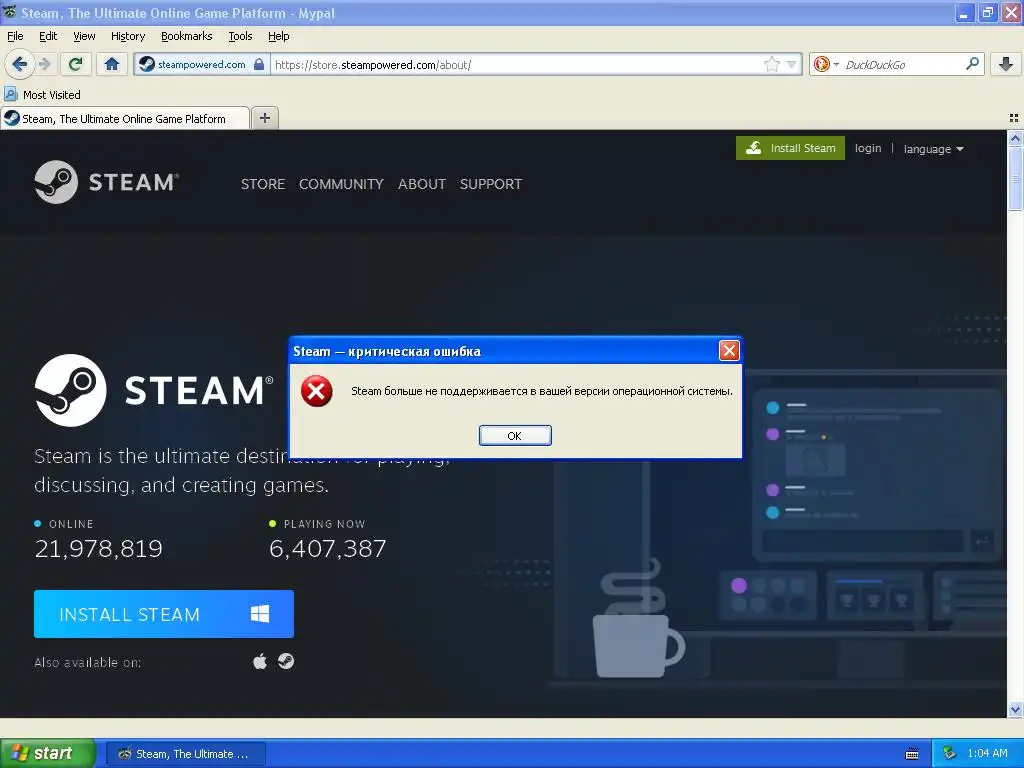Open a new tab with the plus button
The height and width of the screenshot is (768, 1024).
(x=264, y=118)
